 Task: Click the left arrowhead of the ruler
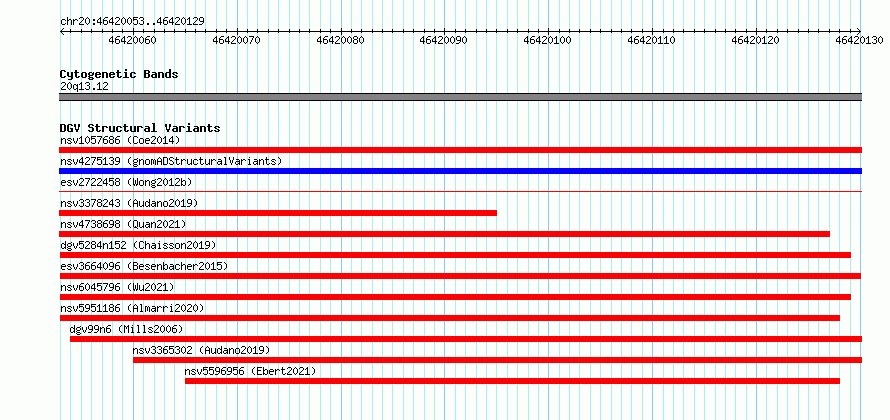pyautogui.click(x=62, y=31)
